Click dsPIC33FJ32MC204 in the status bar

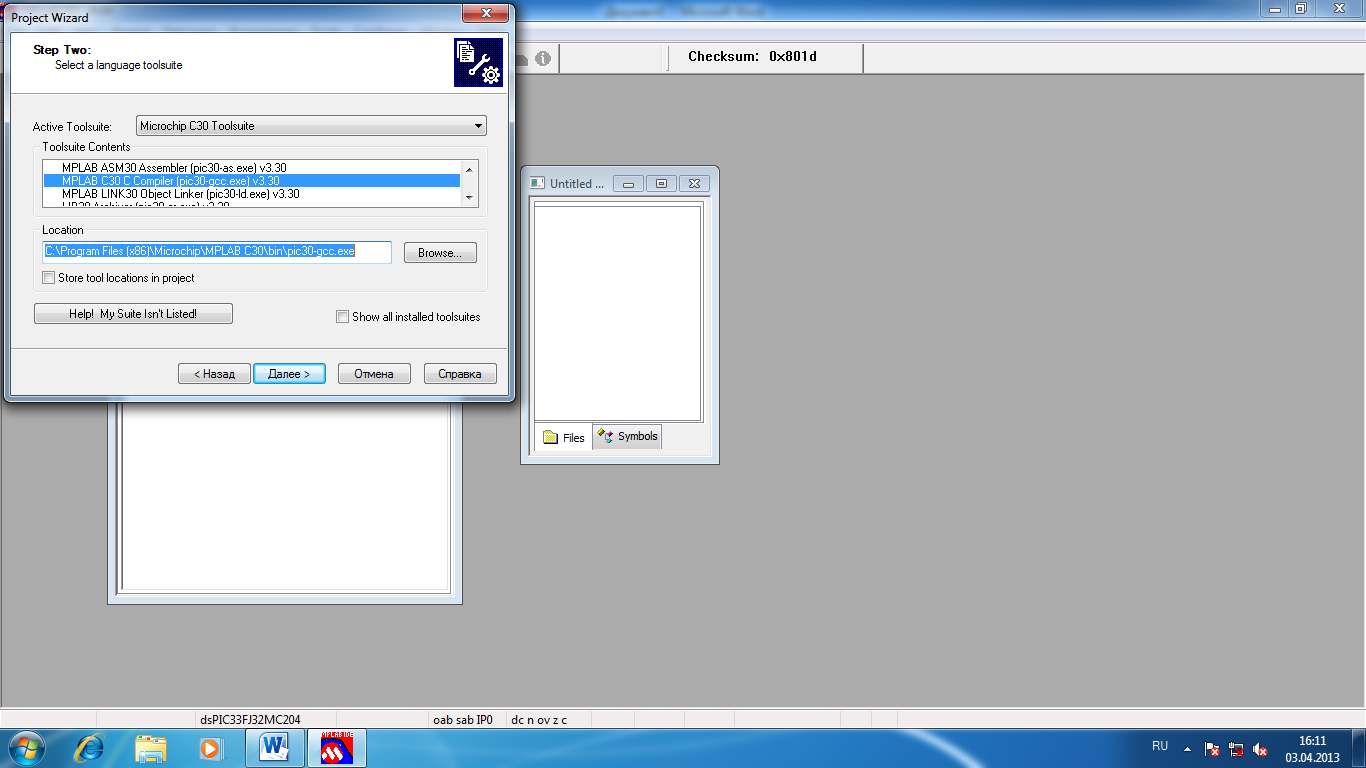tap(251, 719)
